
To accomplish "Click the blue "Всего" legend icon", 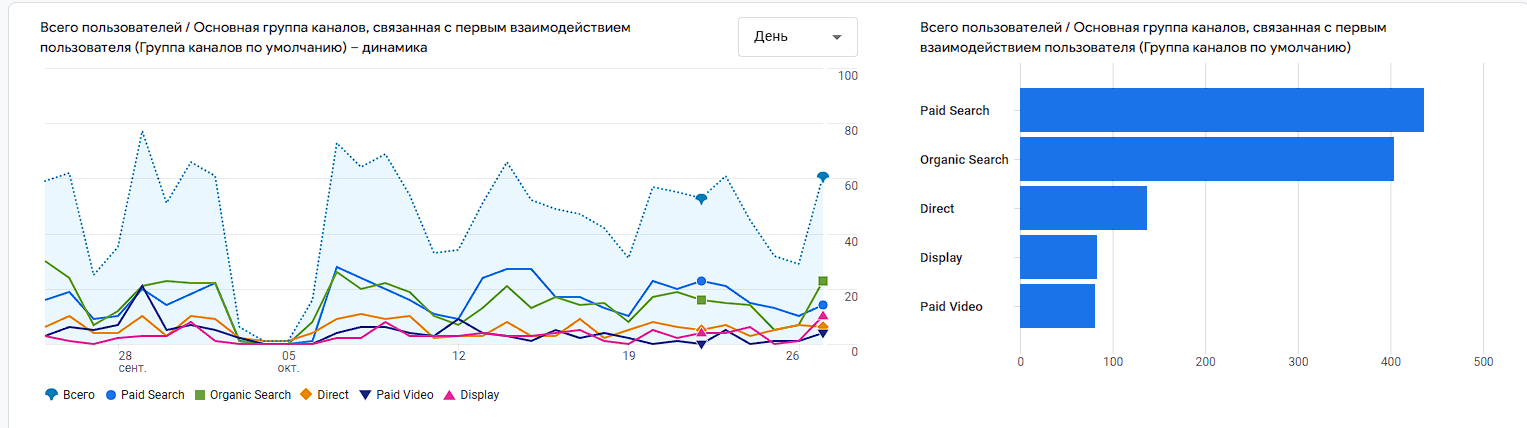I will [51, 395].
